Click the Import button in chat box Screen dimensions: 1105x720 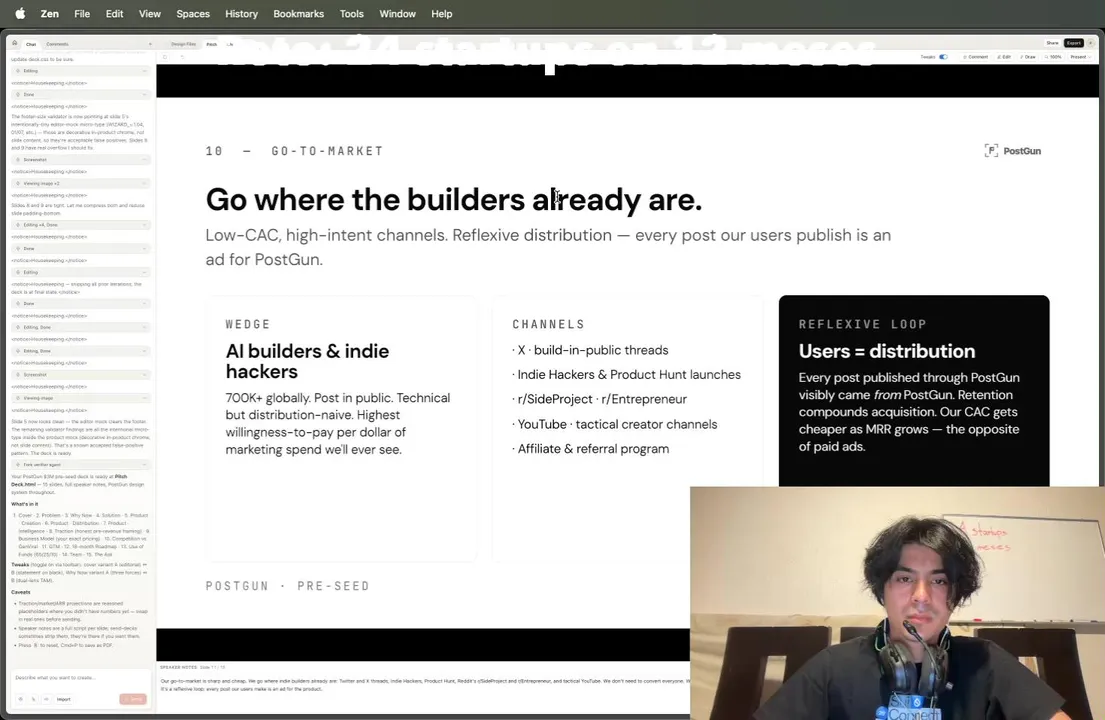click(x=63, y=699)
